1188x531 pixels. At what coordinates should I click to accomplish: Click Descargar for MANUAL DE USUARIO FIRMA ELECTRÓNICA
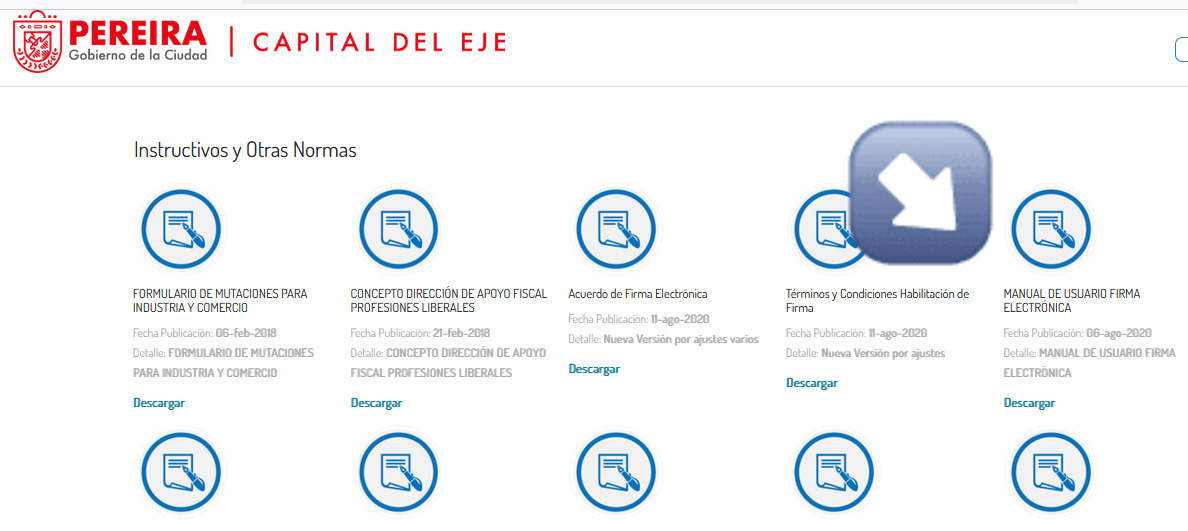1030,403
